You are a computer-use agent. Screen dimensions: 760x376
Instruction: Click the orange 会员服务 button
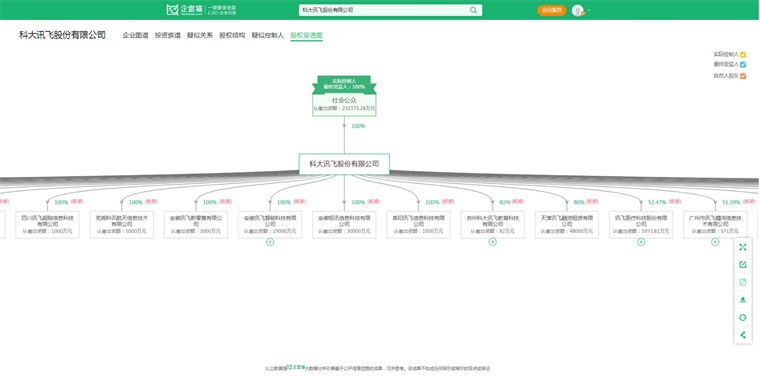(552, 10)
